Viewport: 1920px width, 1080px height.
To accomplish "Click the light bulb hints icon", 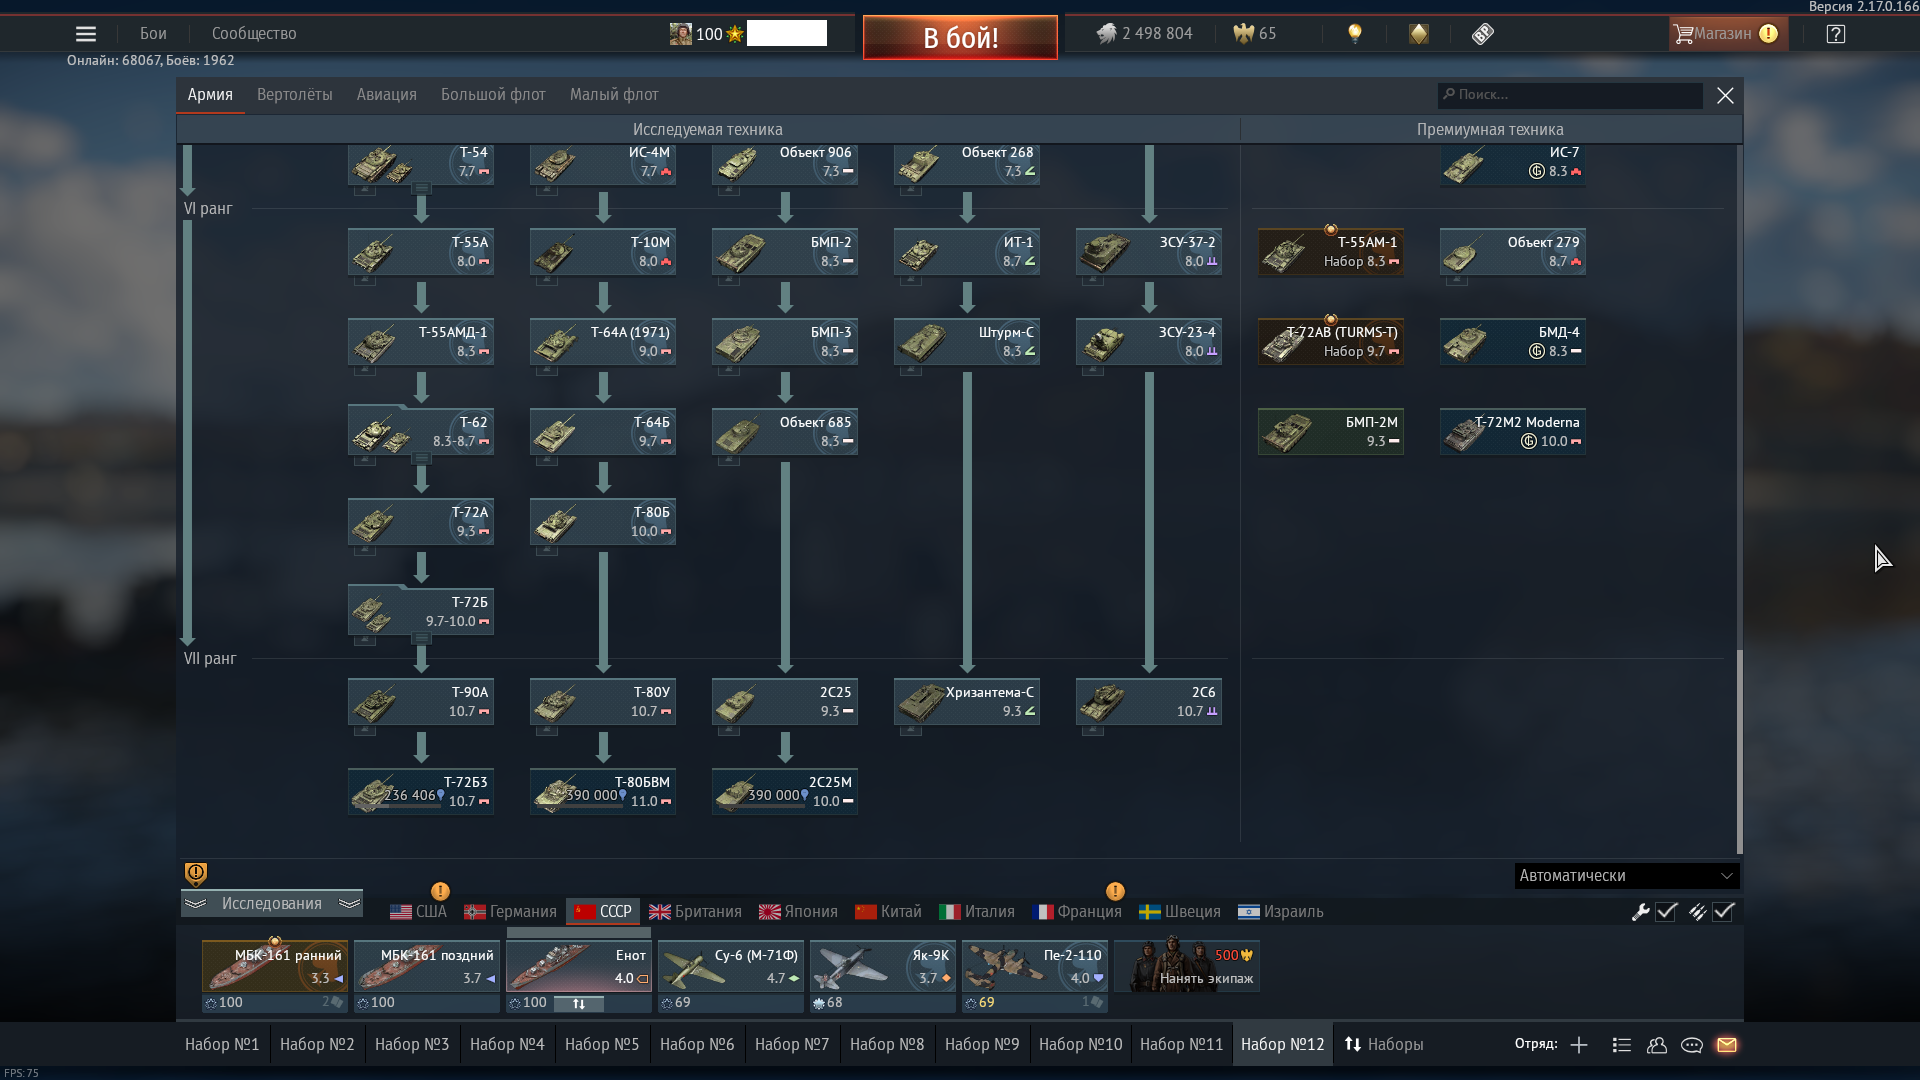I will click(x=1355, y=34).
